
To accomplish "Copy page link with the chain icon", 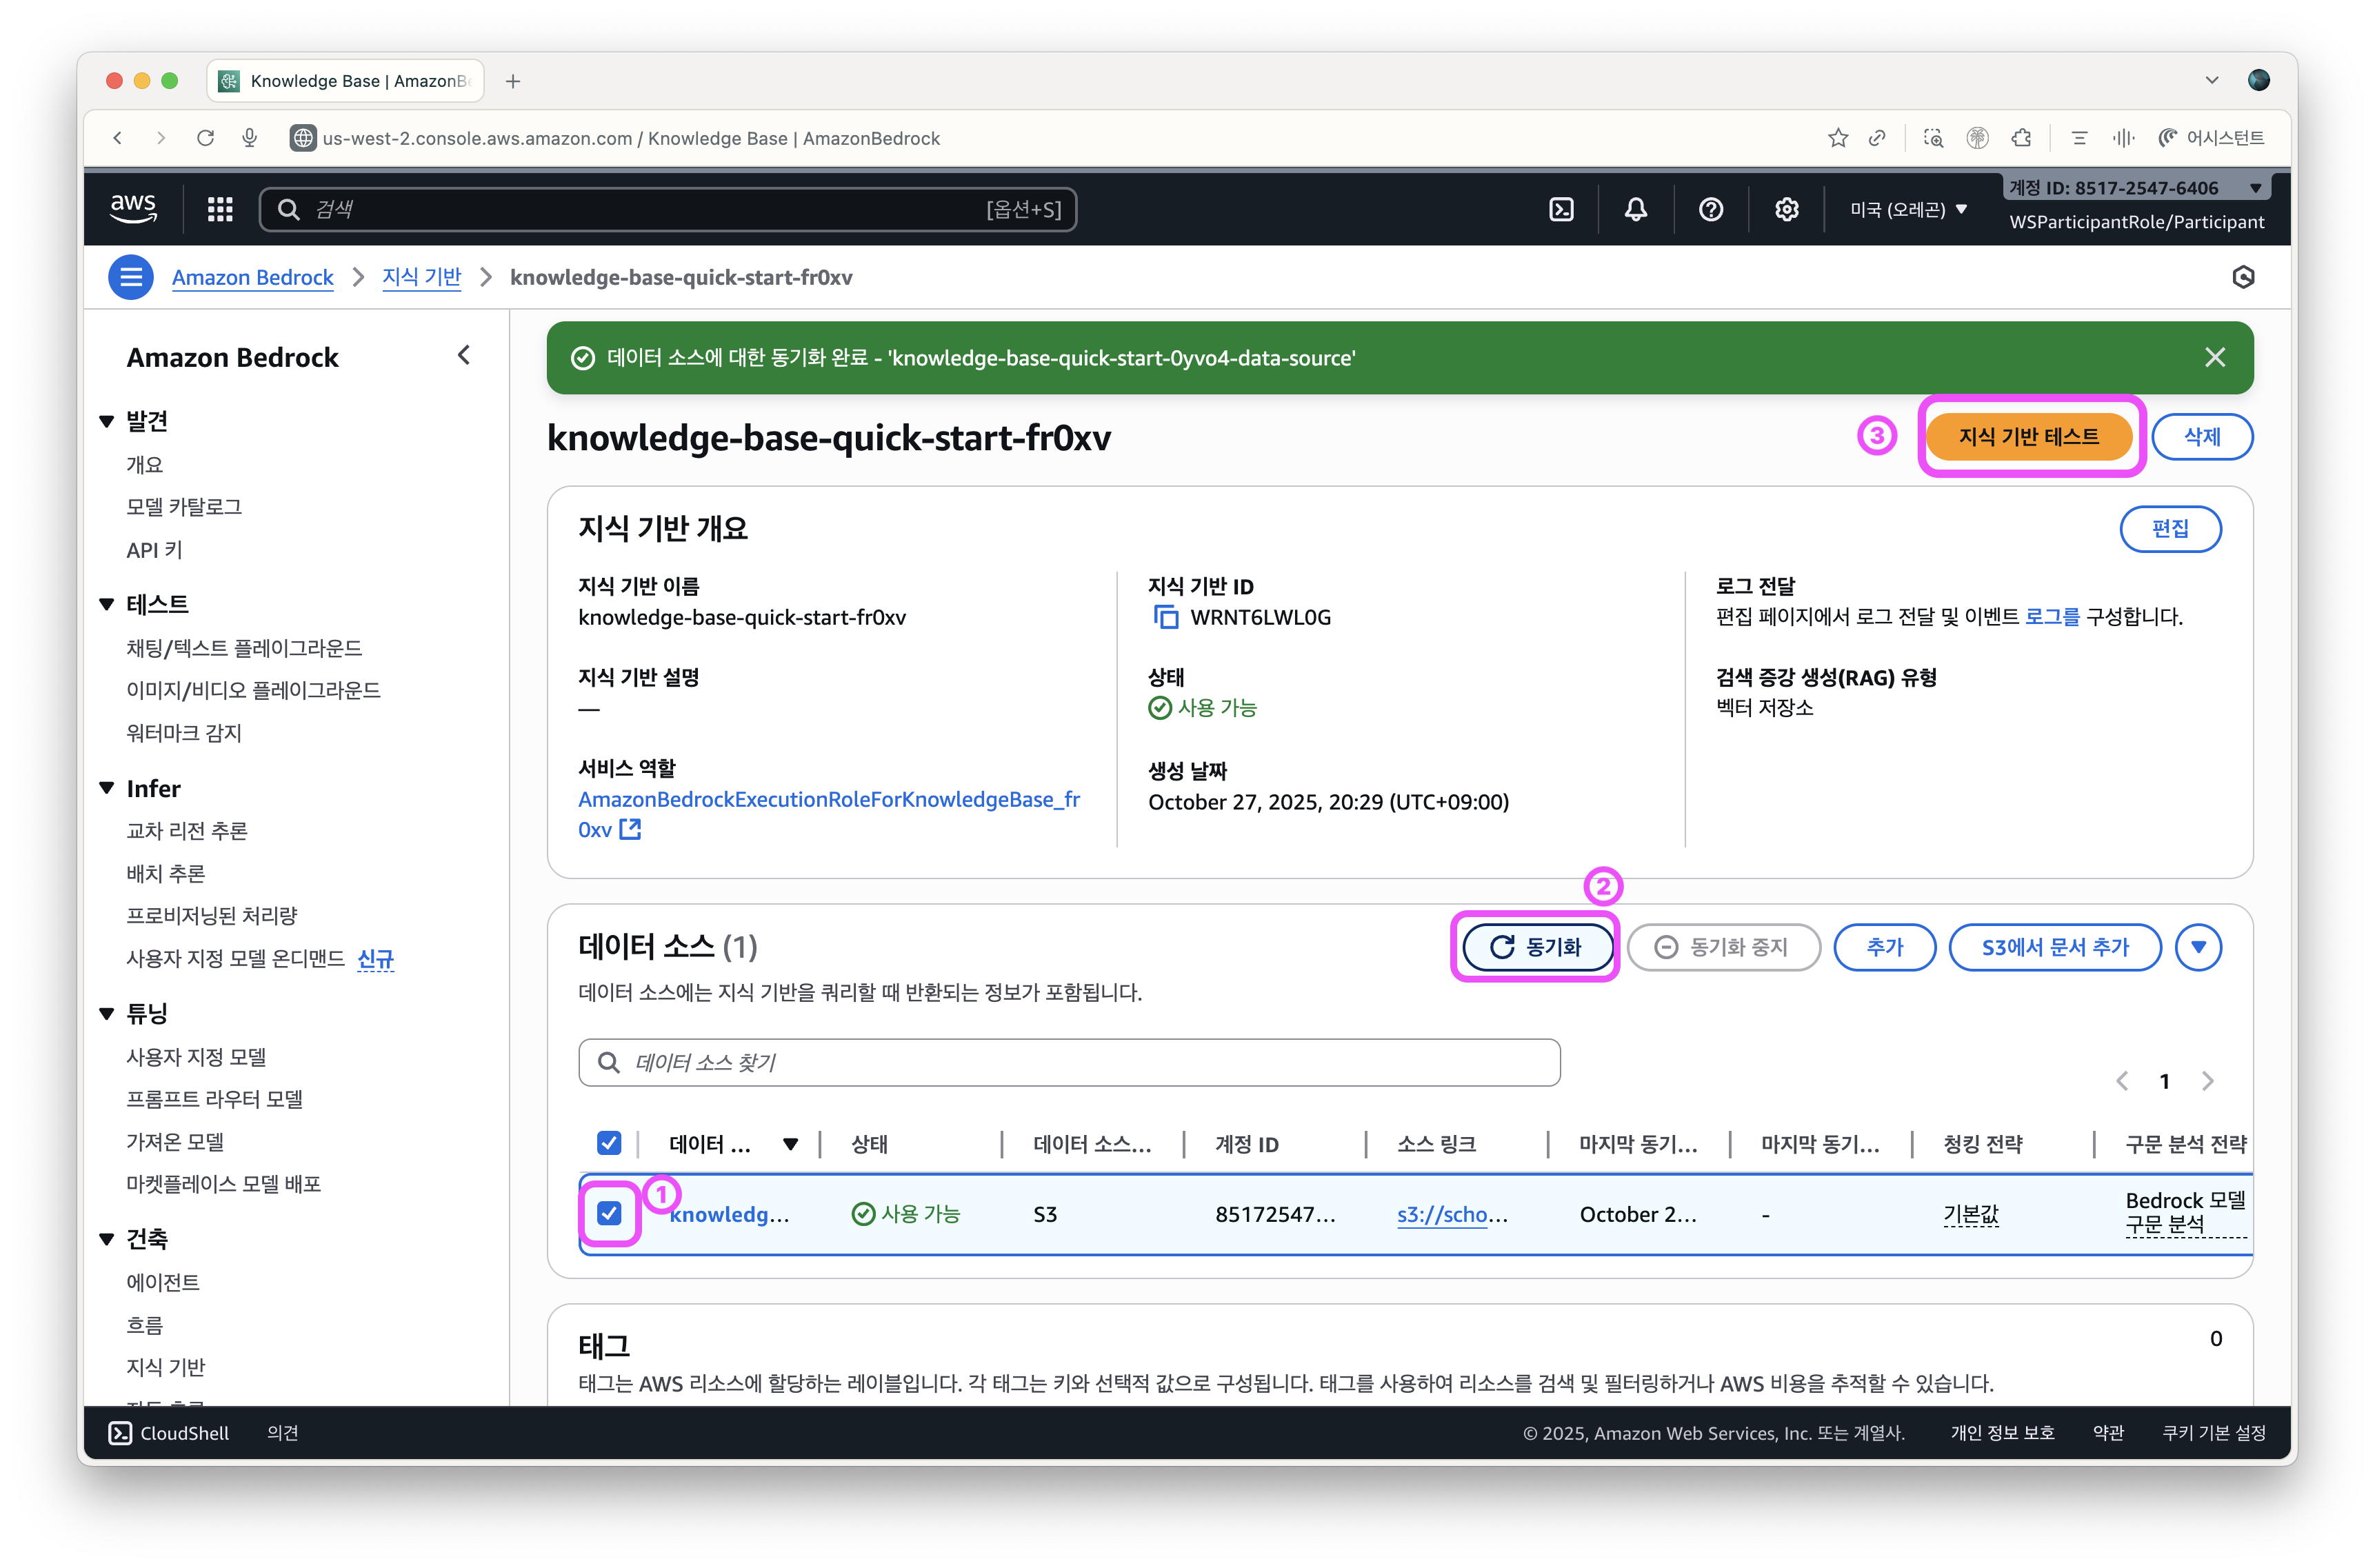I will pyautogui.click(x=1878, y=138).
